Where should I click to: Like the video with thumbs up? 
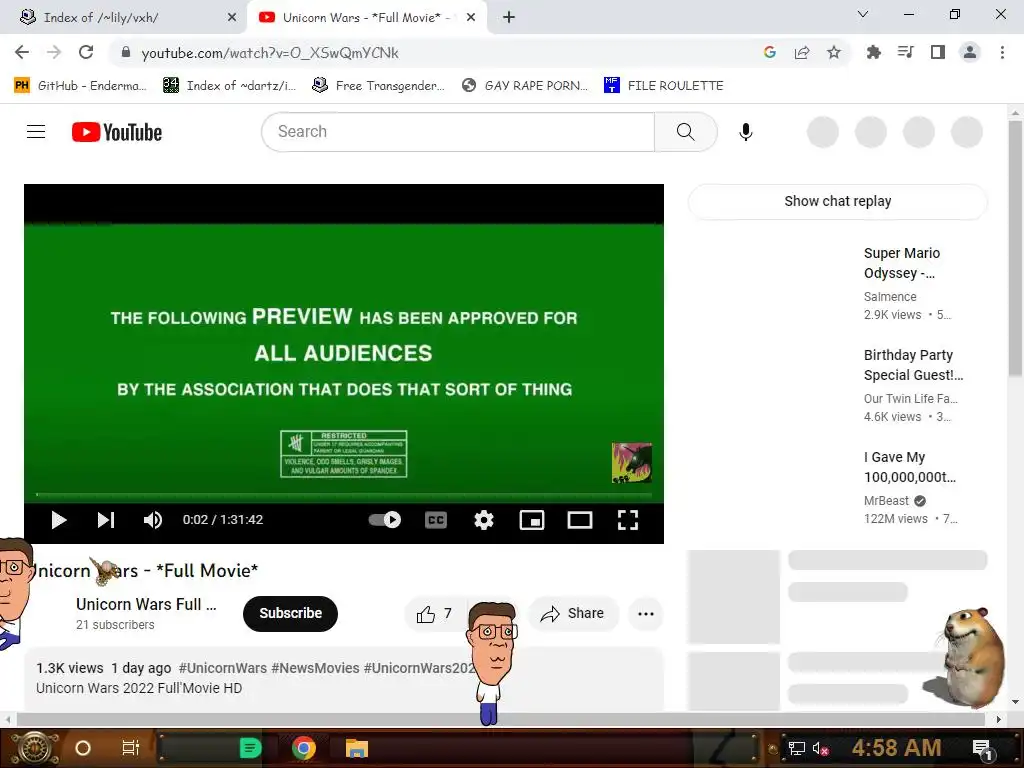pyautogui.click(x=434, y=614)
